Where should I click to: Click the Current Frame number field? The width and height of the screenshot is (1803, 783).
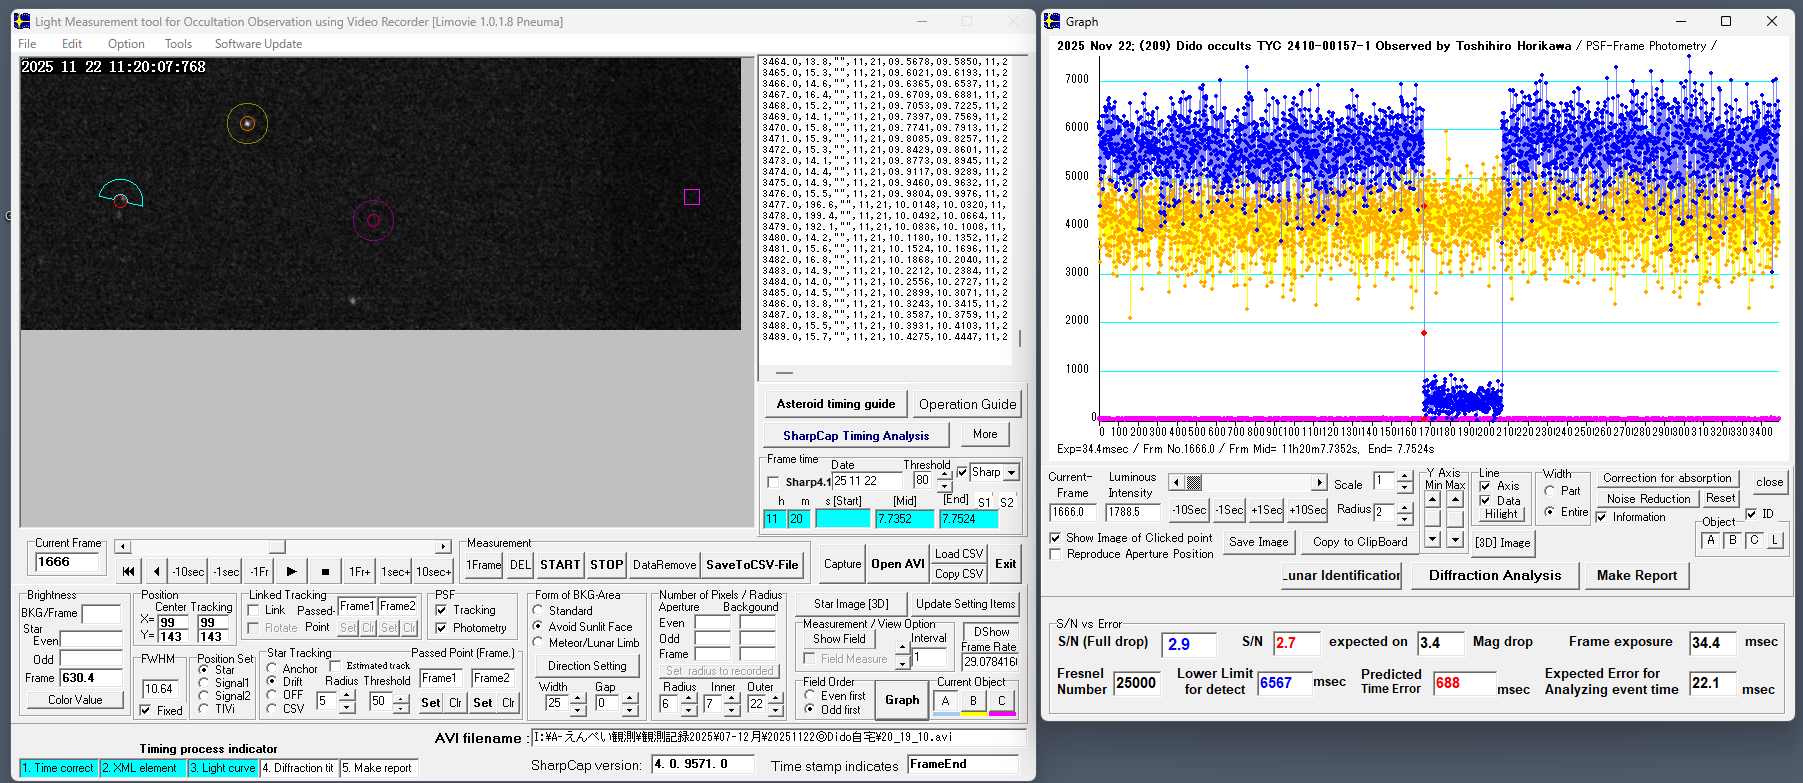[x=67, y=562]
